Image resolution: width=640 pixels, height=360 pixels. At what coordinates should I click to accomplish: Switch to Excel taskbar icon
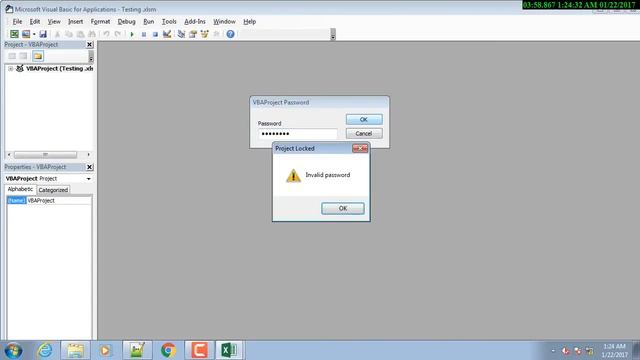pos(229,351)
